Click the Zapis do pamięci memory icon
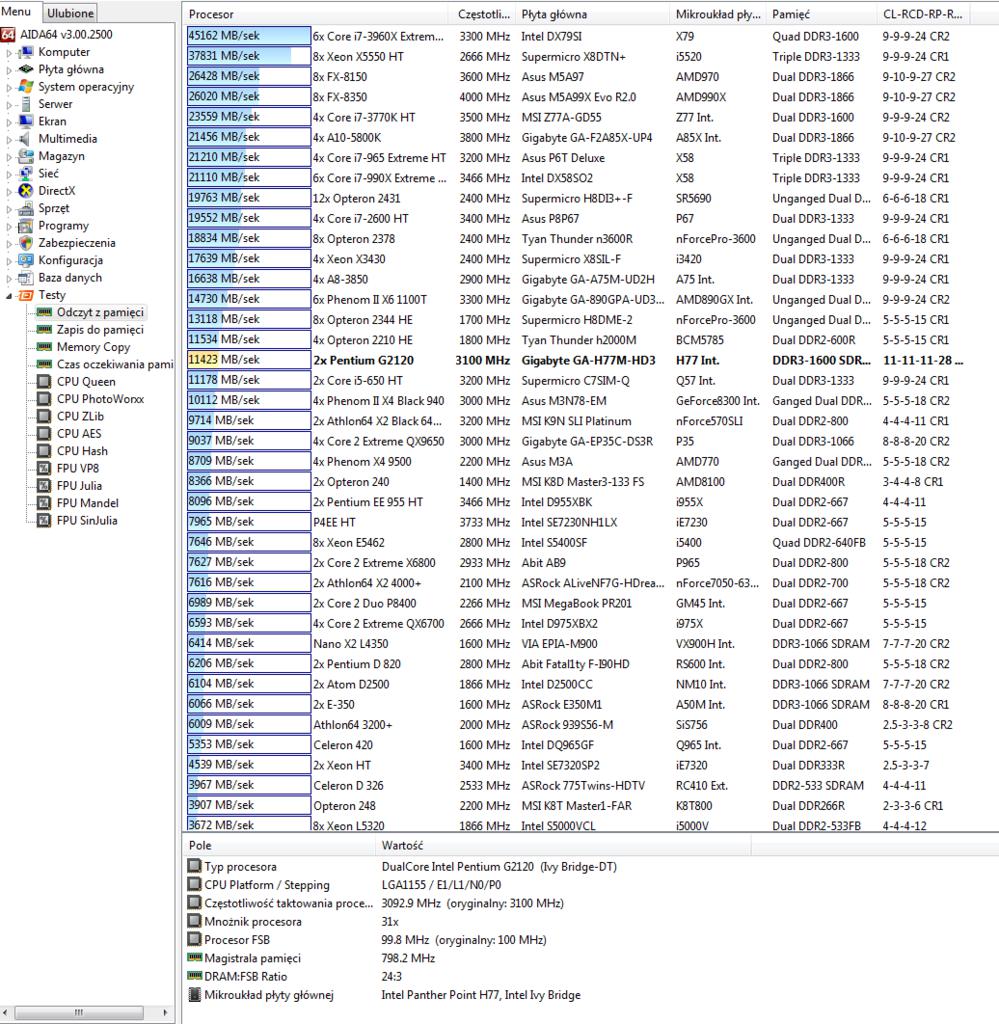 click(44, 330)
